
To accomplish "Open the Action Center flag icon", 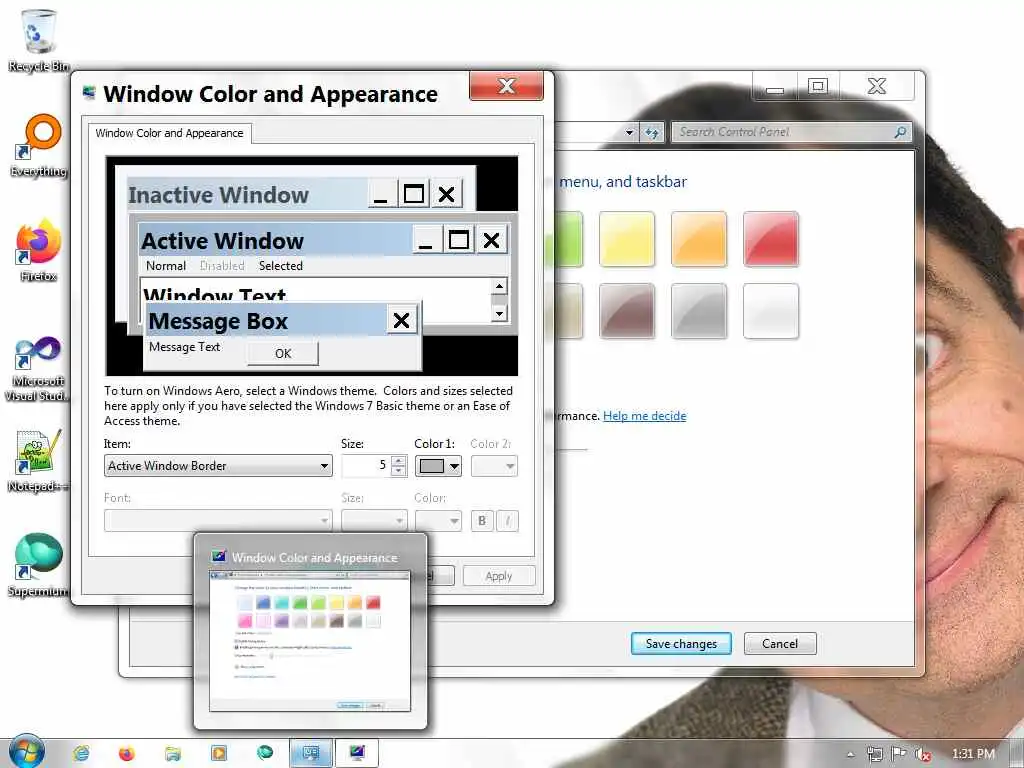I will point(899,754).
